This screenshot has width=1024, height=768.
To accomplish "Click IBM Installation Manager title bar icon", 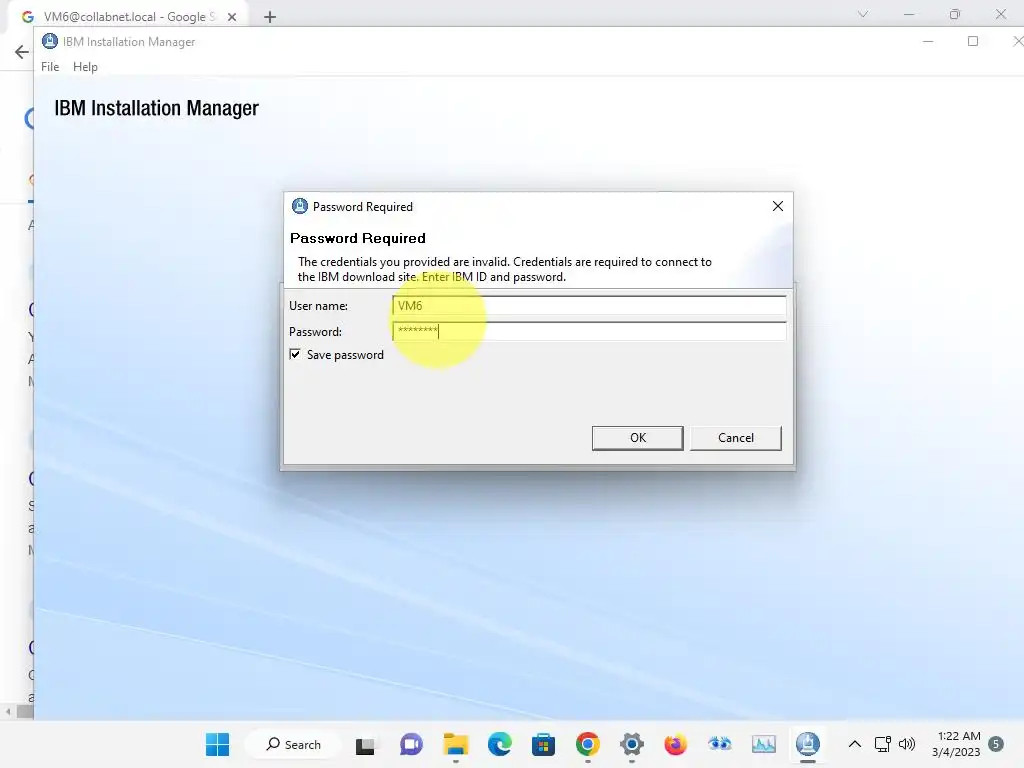I will (x=50, y=41).
